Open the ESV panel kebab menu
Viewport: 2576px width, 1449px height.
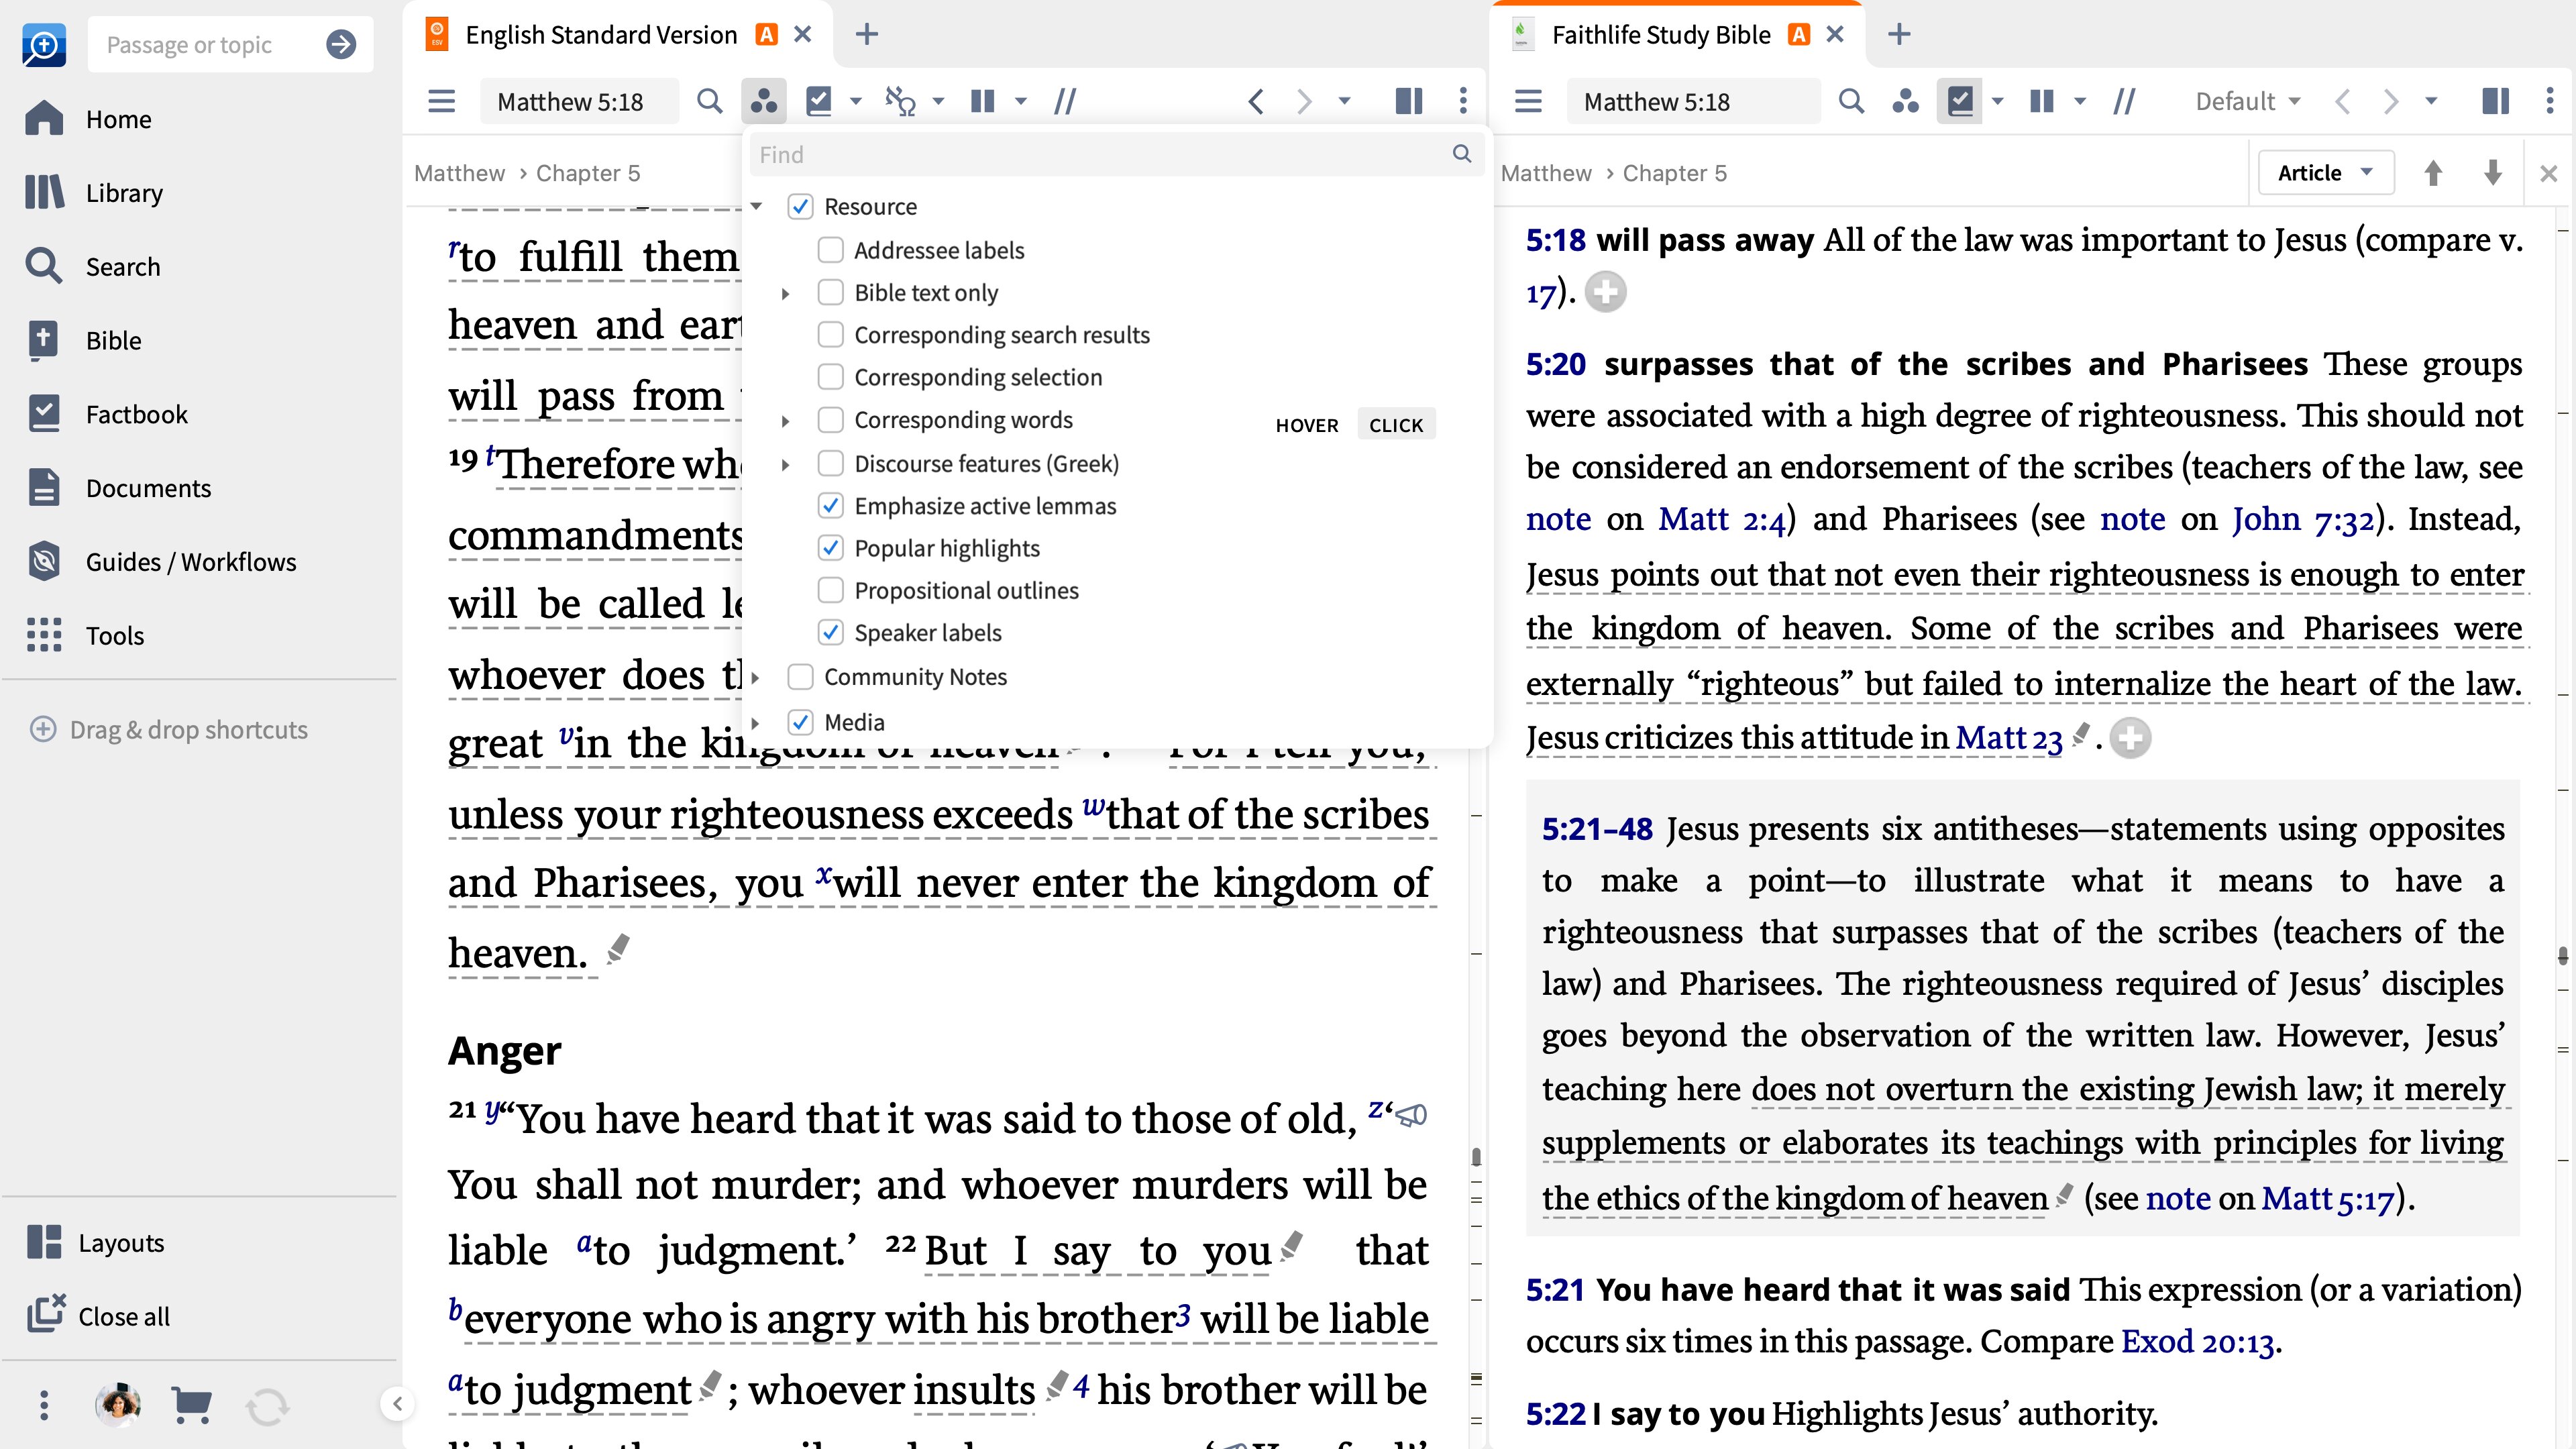(x=1463, y=101)
